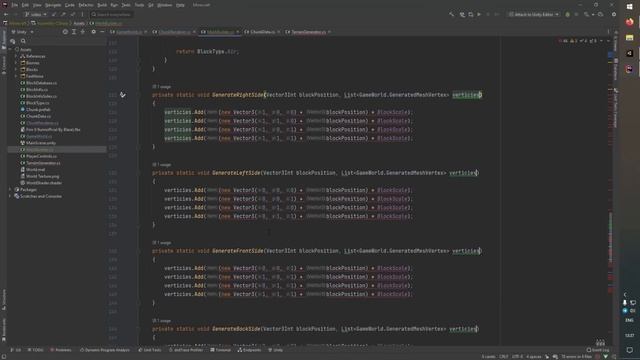Close the MeshBuilder.cs editor tab
The image size is (640, 360).
238,32
